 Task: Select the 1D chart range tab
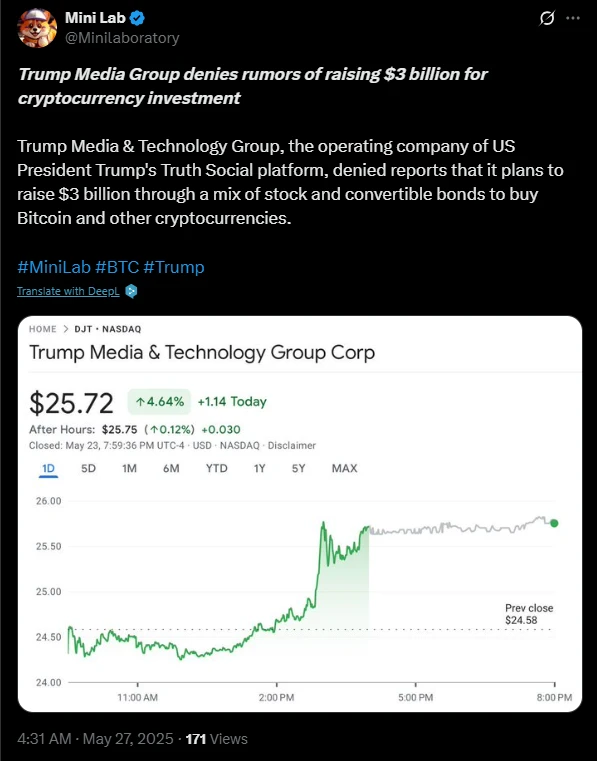coord(48,469)
